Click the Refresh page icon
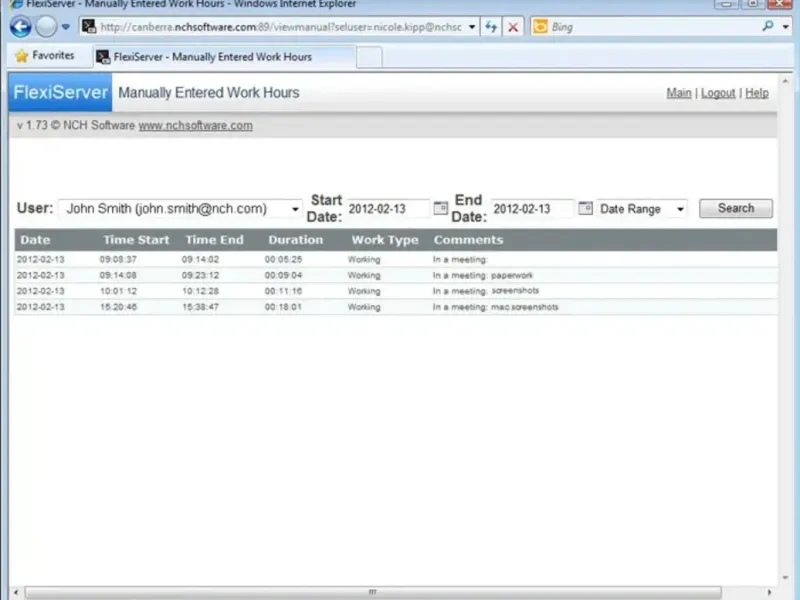The image size is (800, 600). [491, 27]
